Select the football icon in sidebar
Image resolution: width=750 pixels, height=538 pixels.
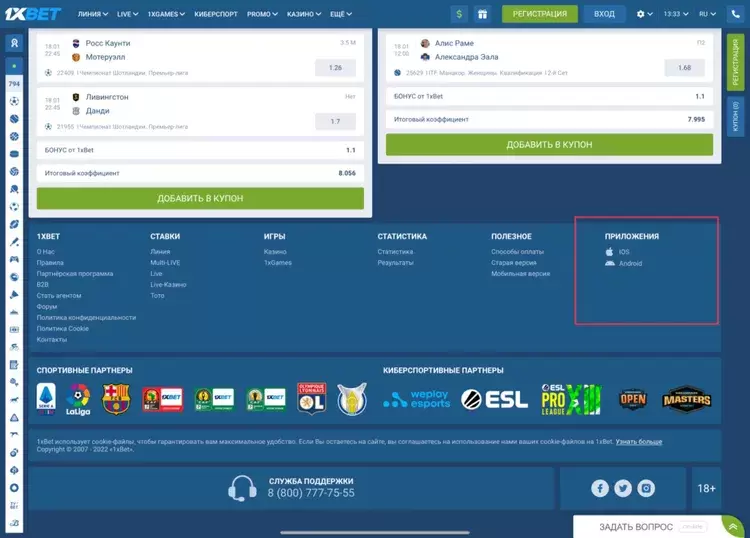[x=14, y=101]
